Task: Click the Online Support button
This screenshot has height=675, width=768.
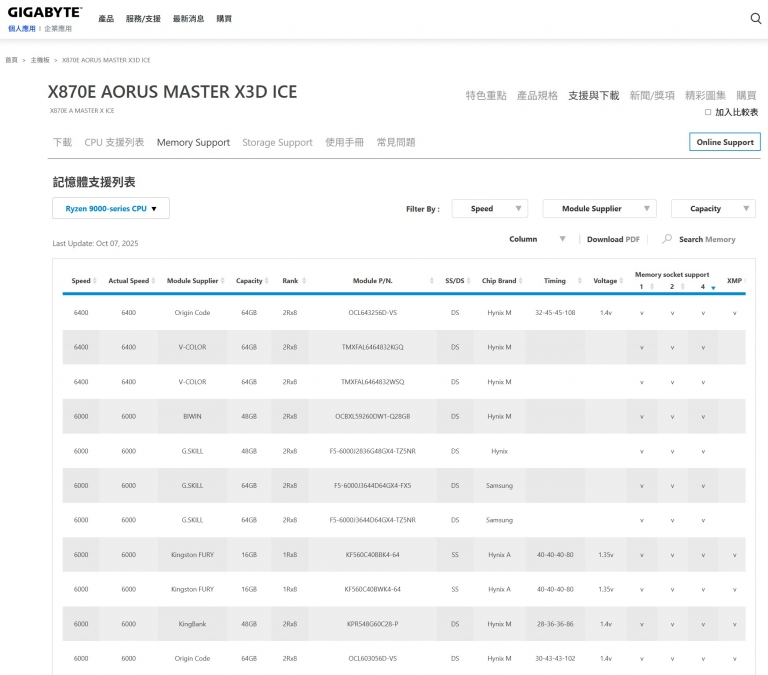Action: (725, 142)
